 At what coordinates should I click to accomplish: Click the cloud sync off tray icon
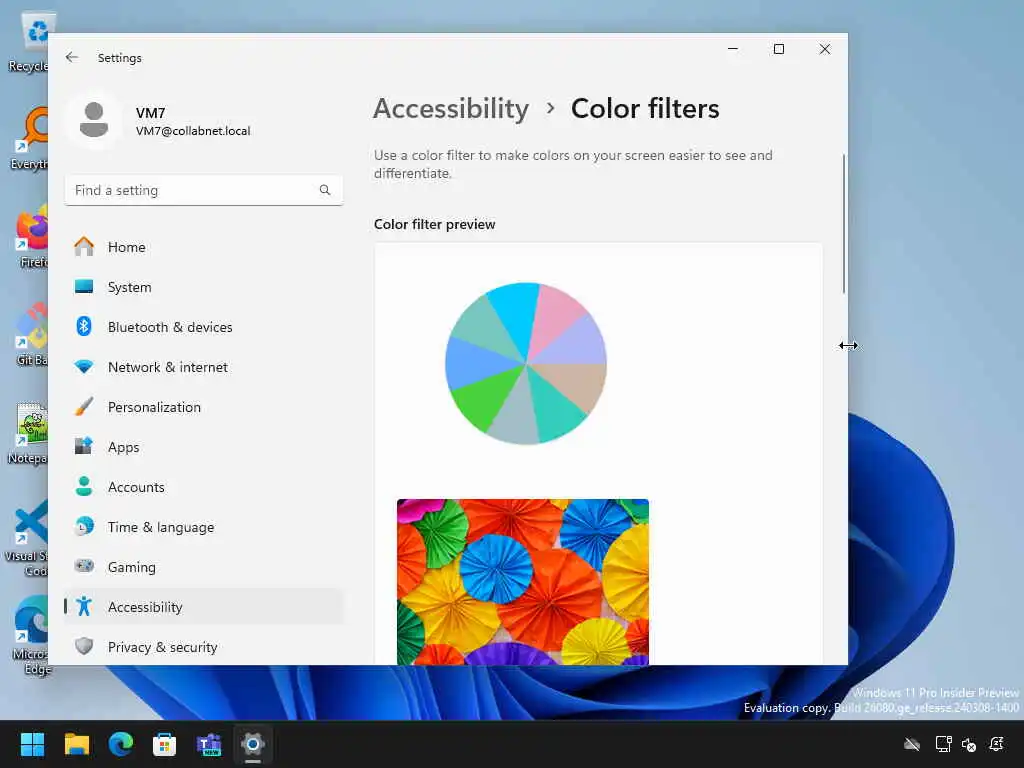(x=912, y=744)
